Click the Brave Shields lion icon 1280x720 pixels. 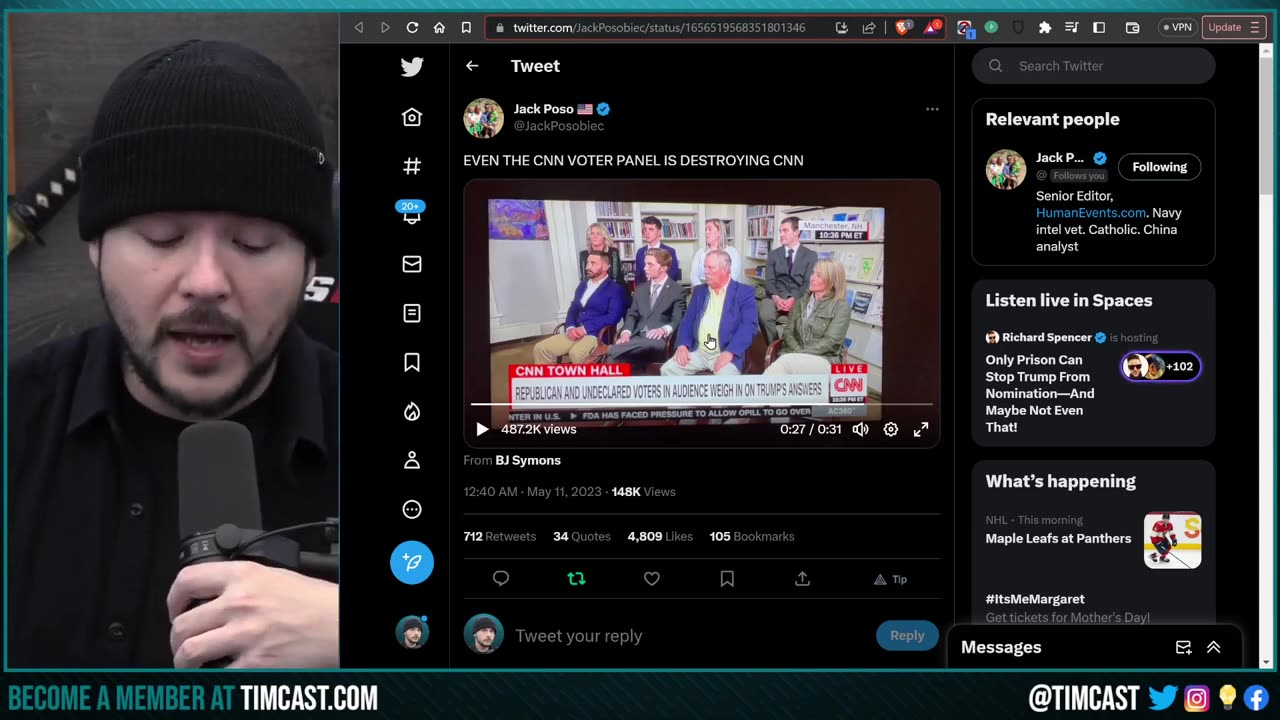902,28
